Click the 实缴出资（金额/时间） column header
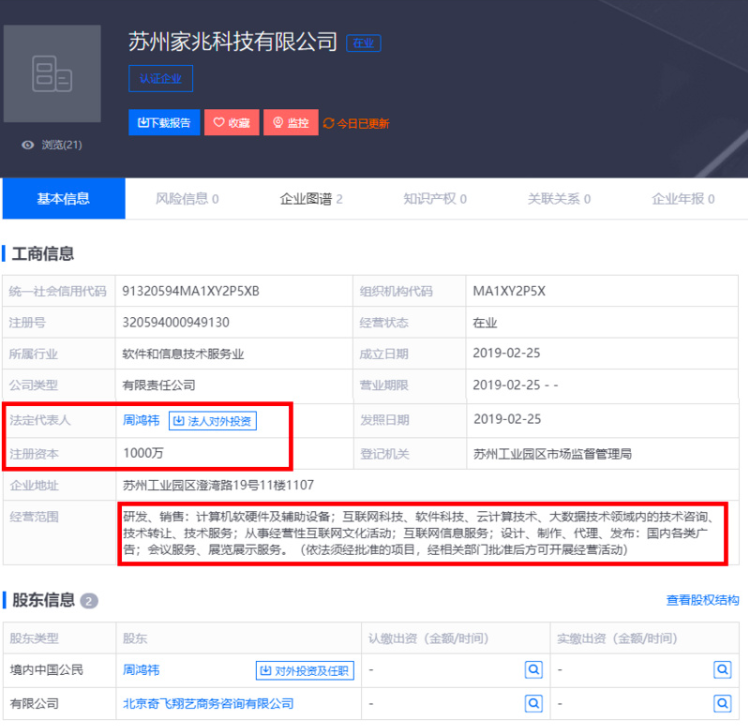Image resolution: width=748 pixels, height=728 pixels. [x=617, y=638]
